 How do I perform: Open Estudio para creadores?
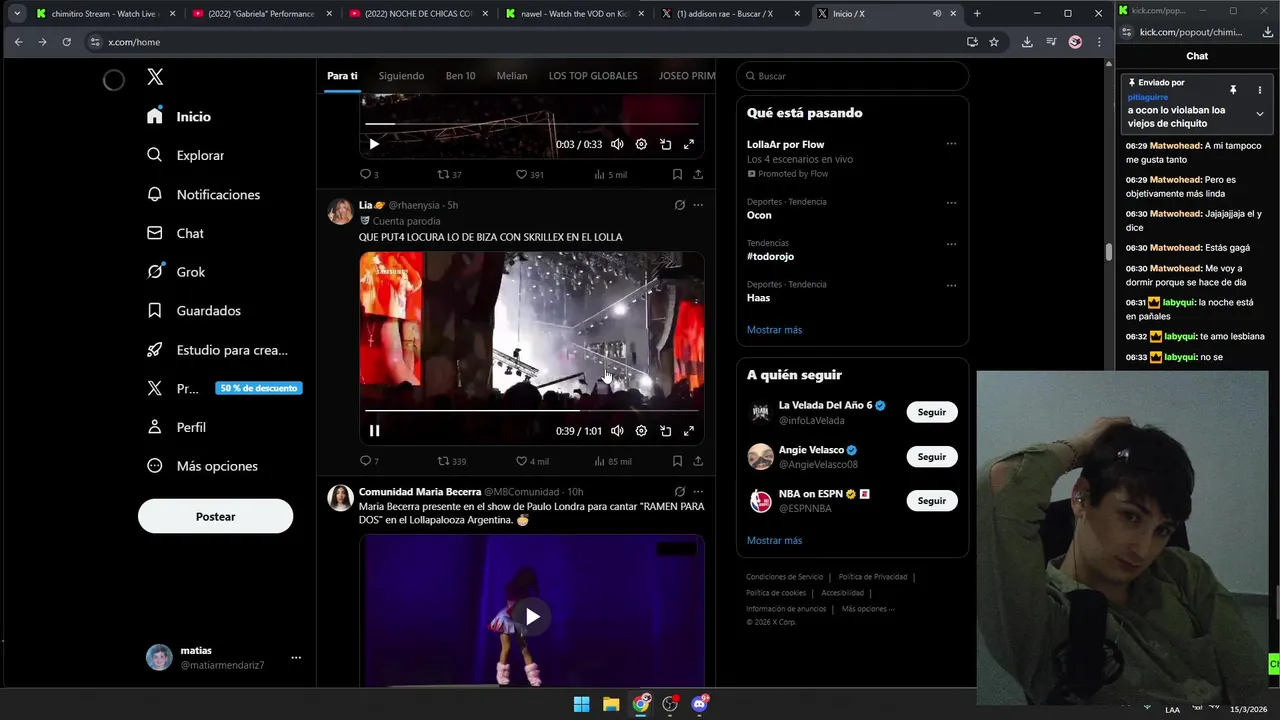click(x=217, y=350)
